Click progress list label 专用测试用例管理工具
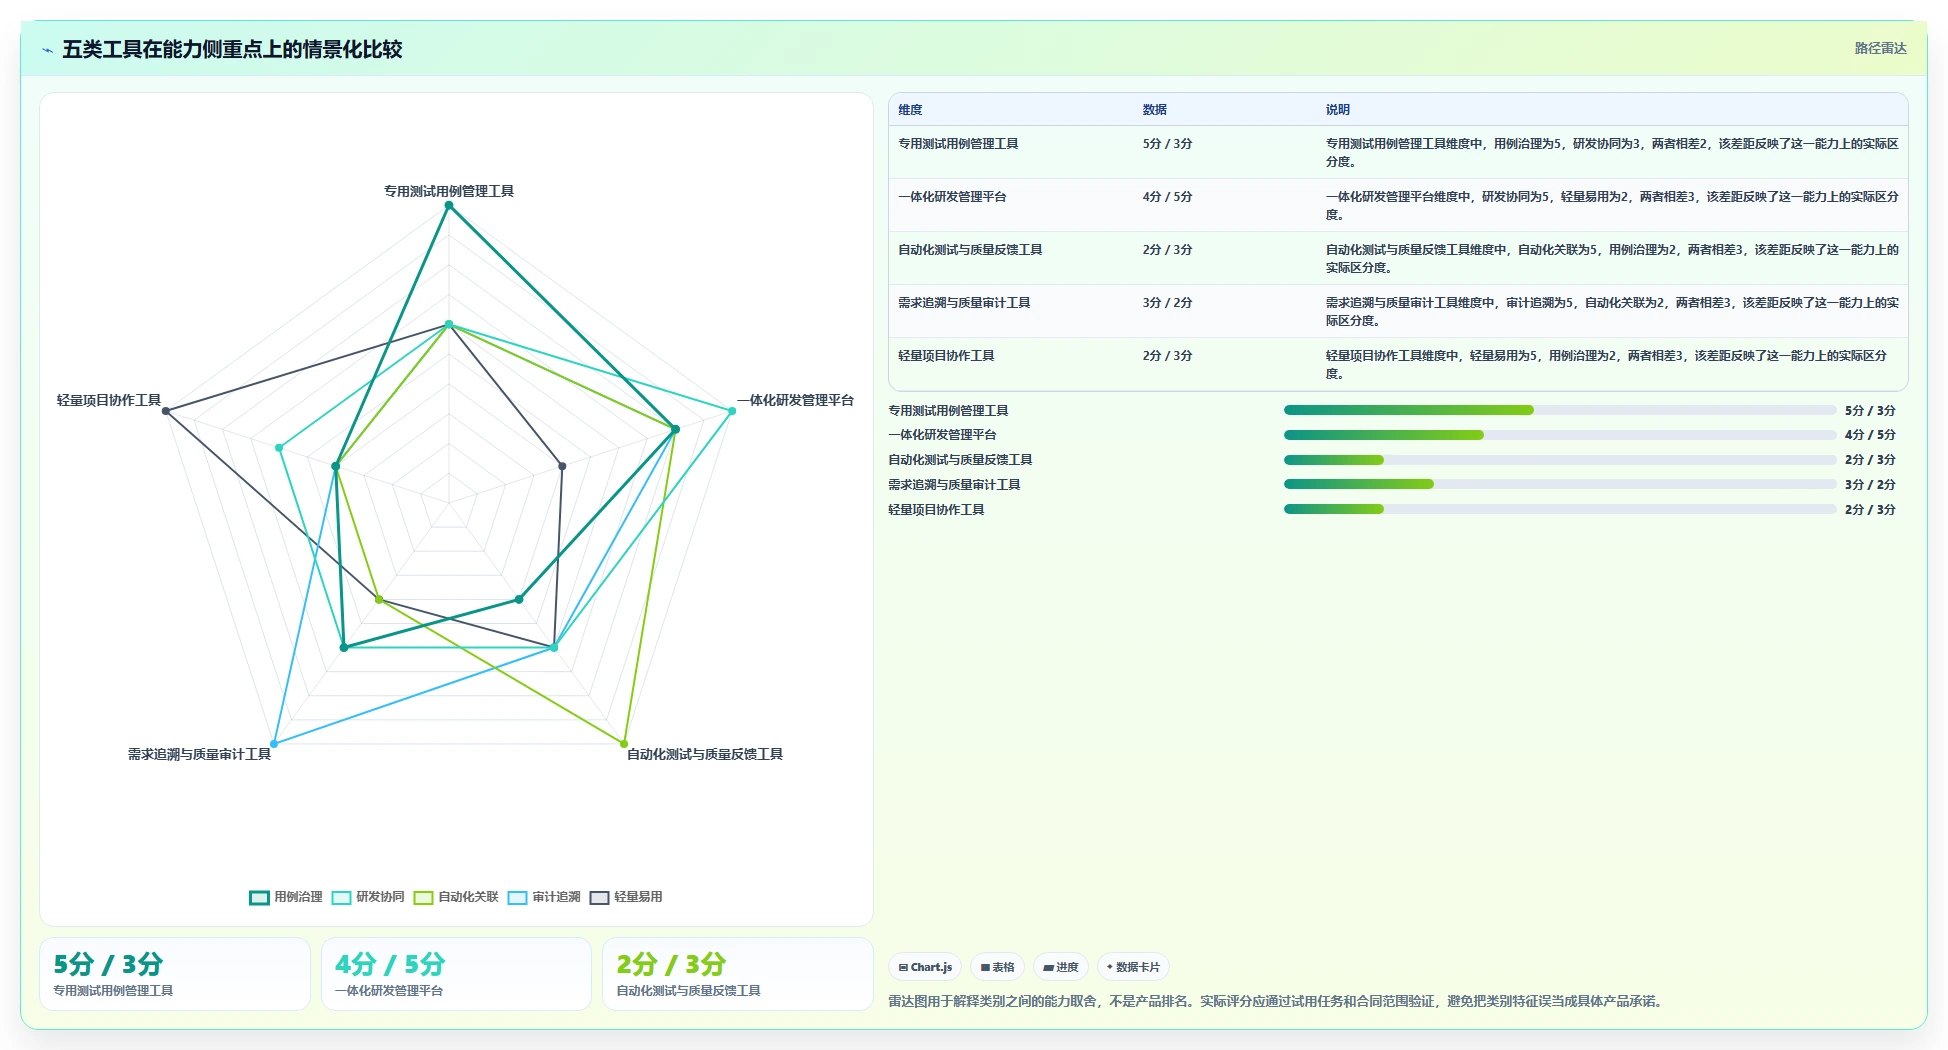Image resolution: width=1948 pixels, height=1050 pixels. tap(948, 411)
